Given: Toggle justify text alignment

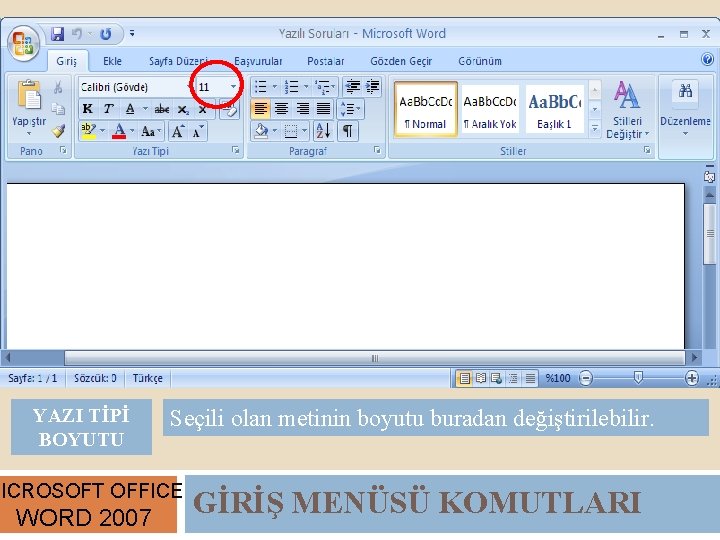Looking at the screenshot, I should tap(324, 109).
